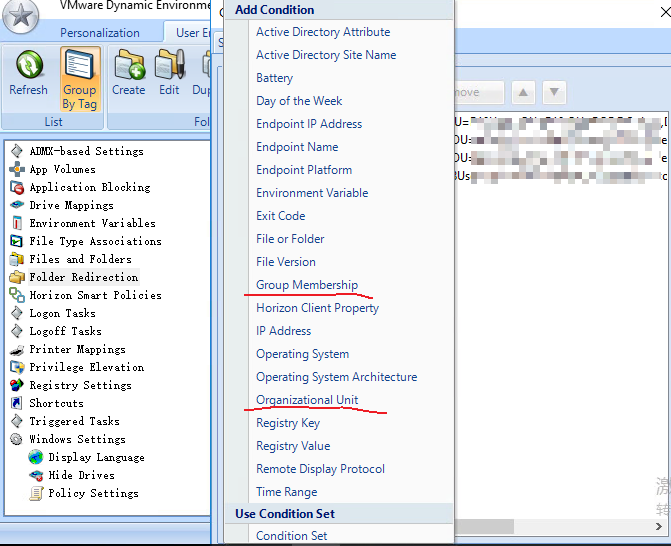Image resolution: width=671 pixels, height=546 pixels.
Task: Click the Refresh icon in the ribbon
Action: coord(29,65)
